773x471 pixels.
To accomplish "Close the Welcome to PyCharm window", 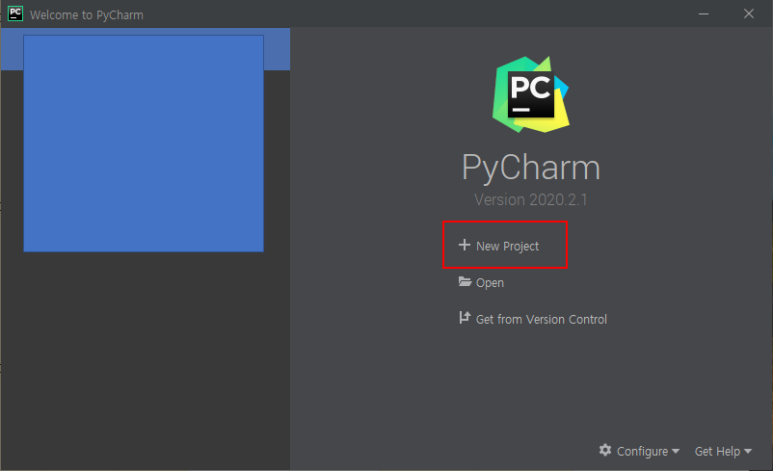I will coord(748,14).
